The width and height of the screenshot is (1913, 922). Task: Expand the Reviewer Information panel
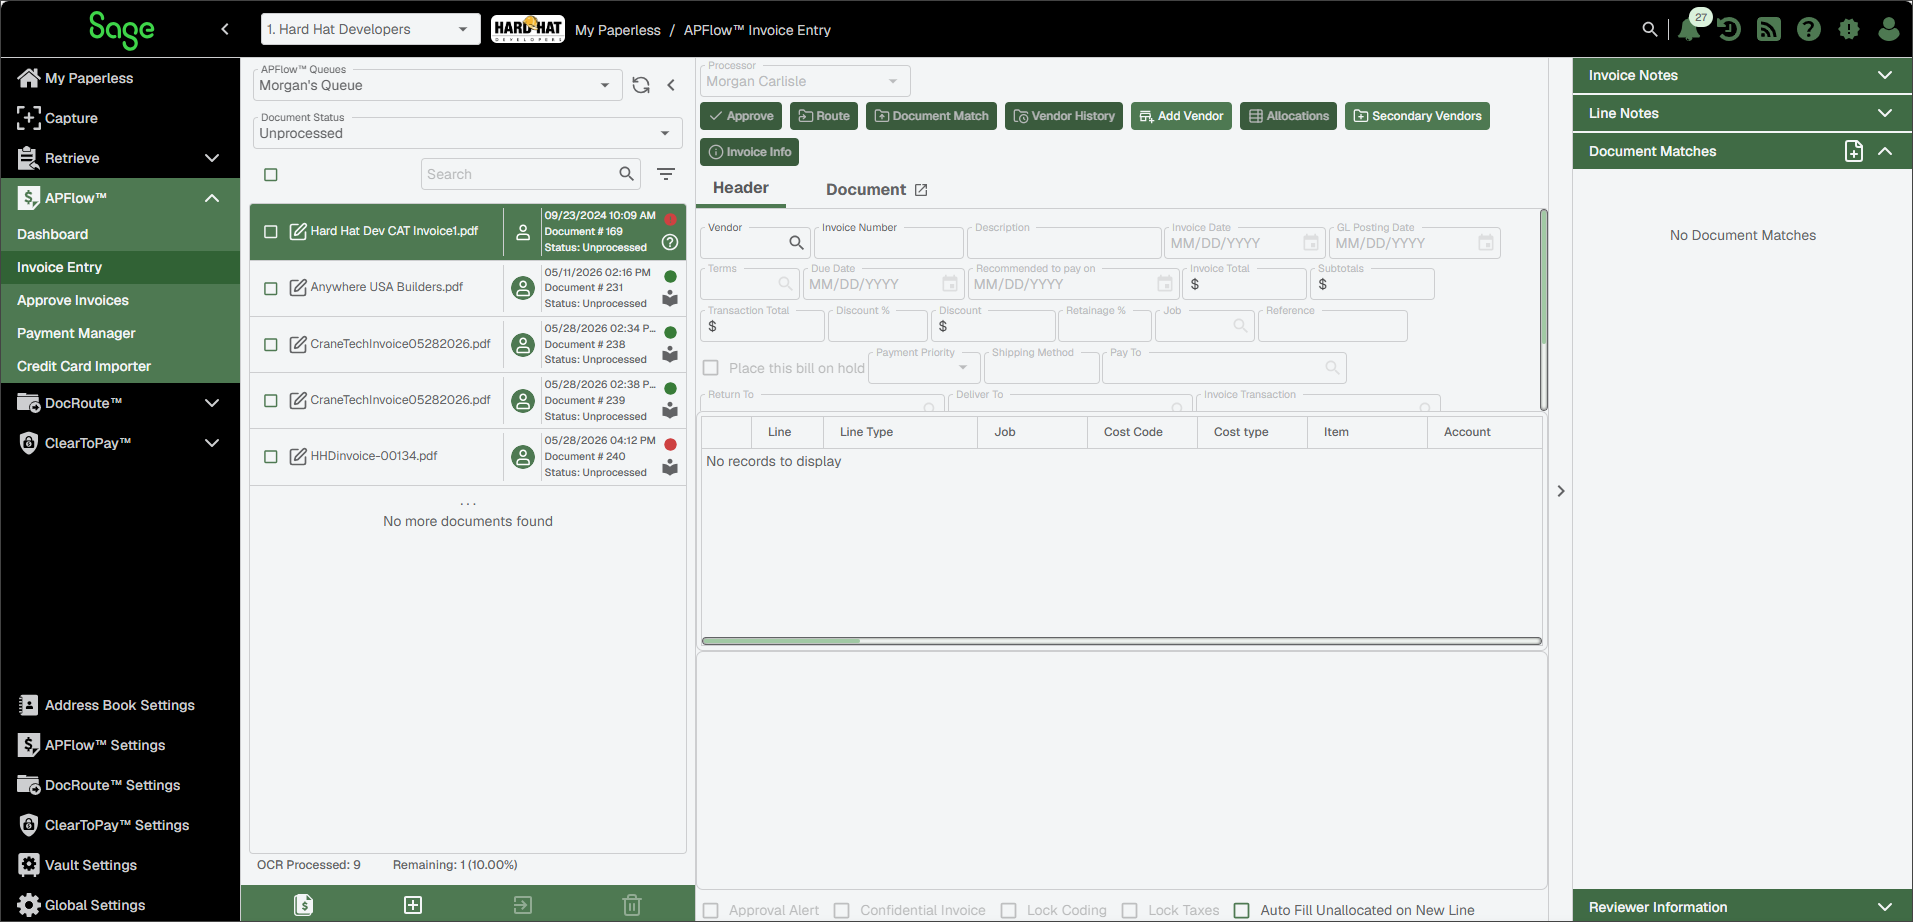coord(1743,907)
